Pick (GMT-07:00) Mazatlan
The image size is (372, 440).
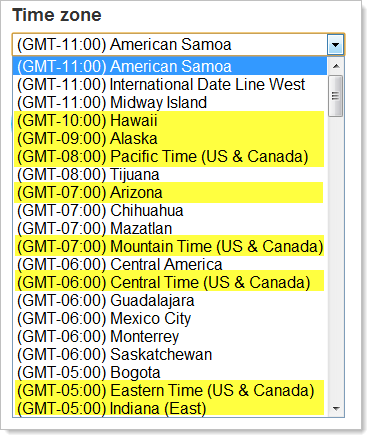coord(170,228)
